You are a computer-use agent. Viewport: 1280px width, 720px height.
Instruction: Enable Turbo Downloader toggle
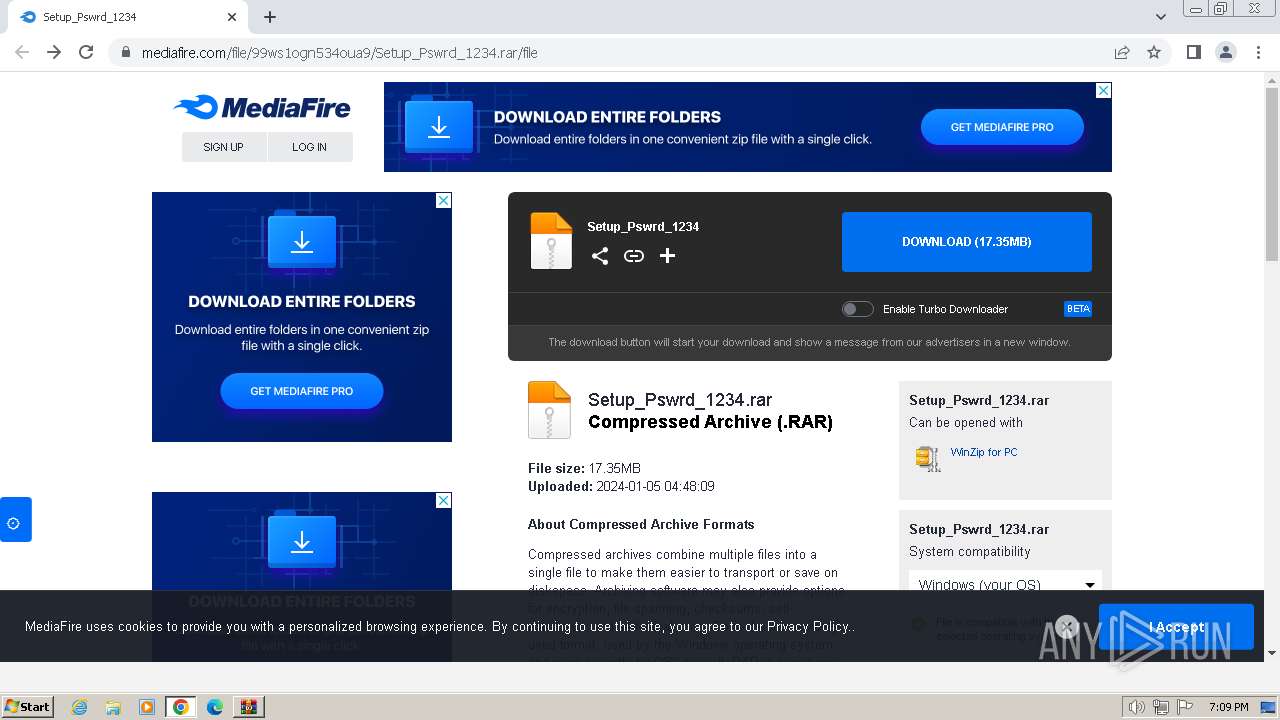857,309
